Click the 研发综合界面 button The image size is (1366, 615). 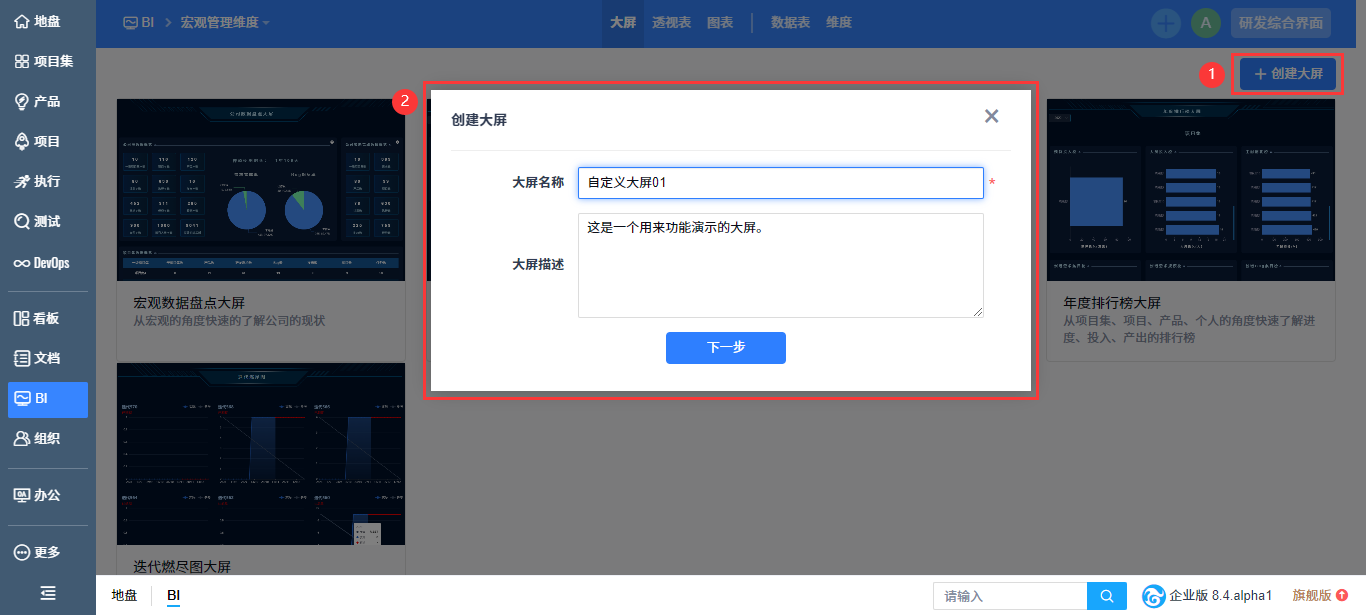[1281, 22]
